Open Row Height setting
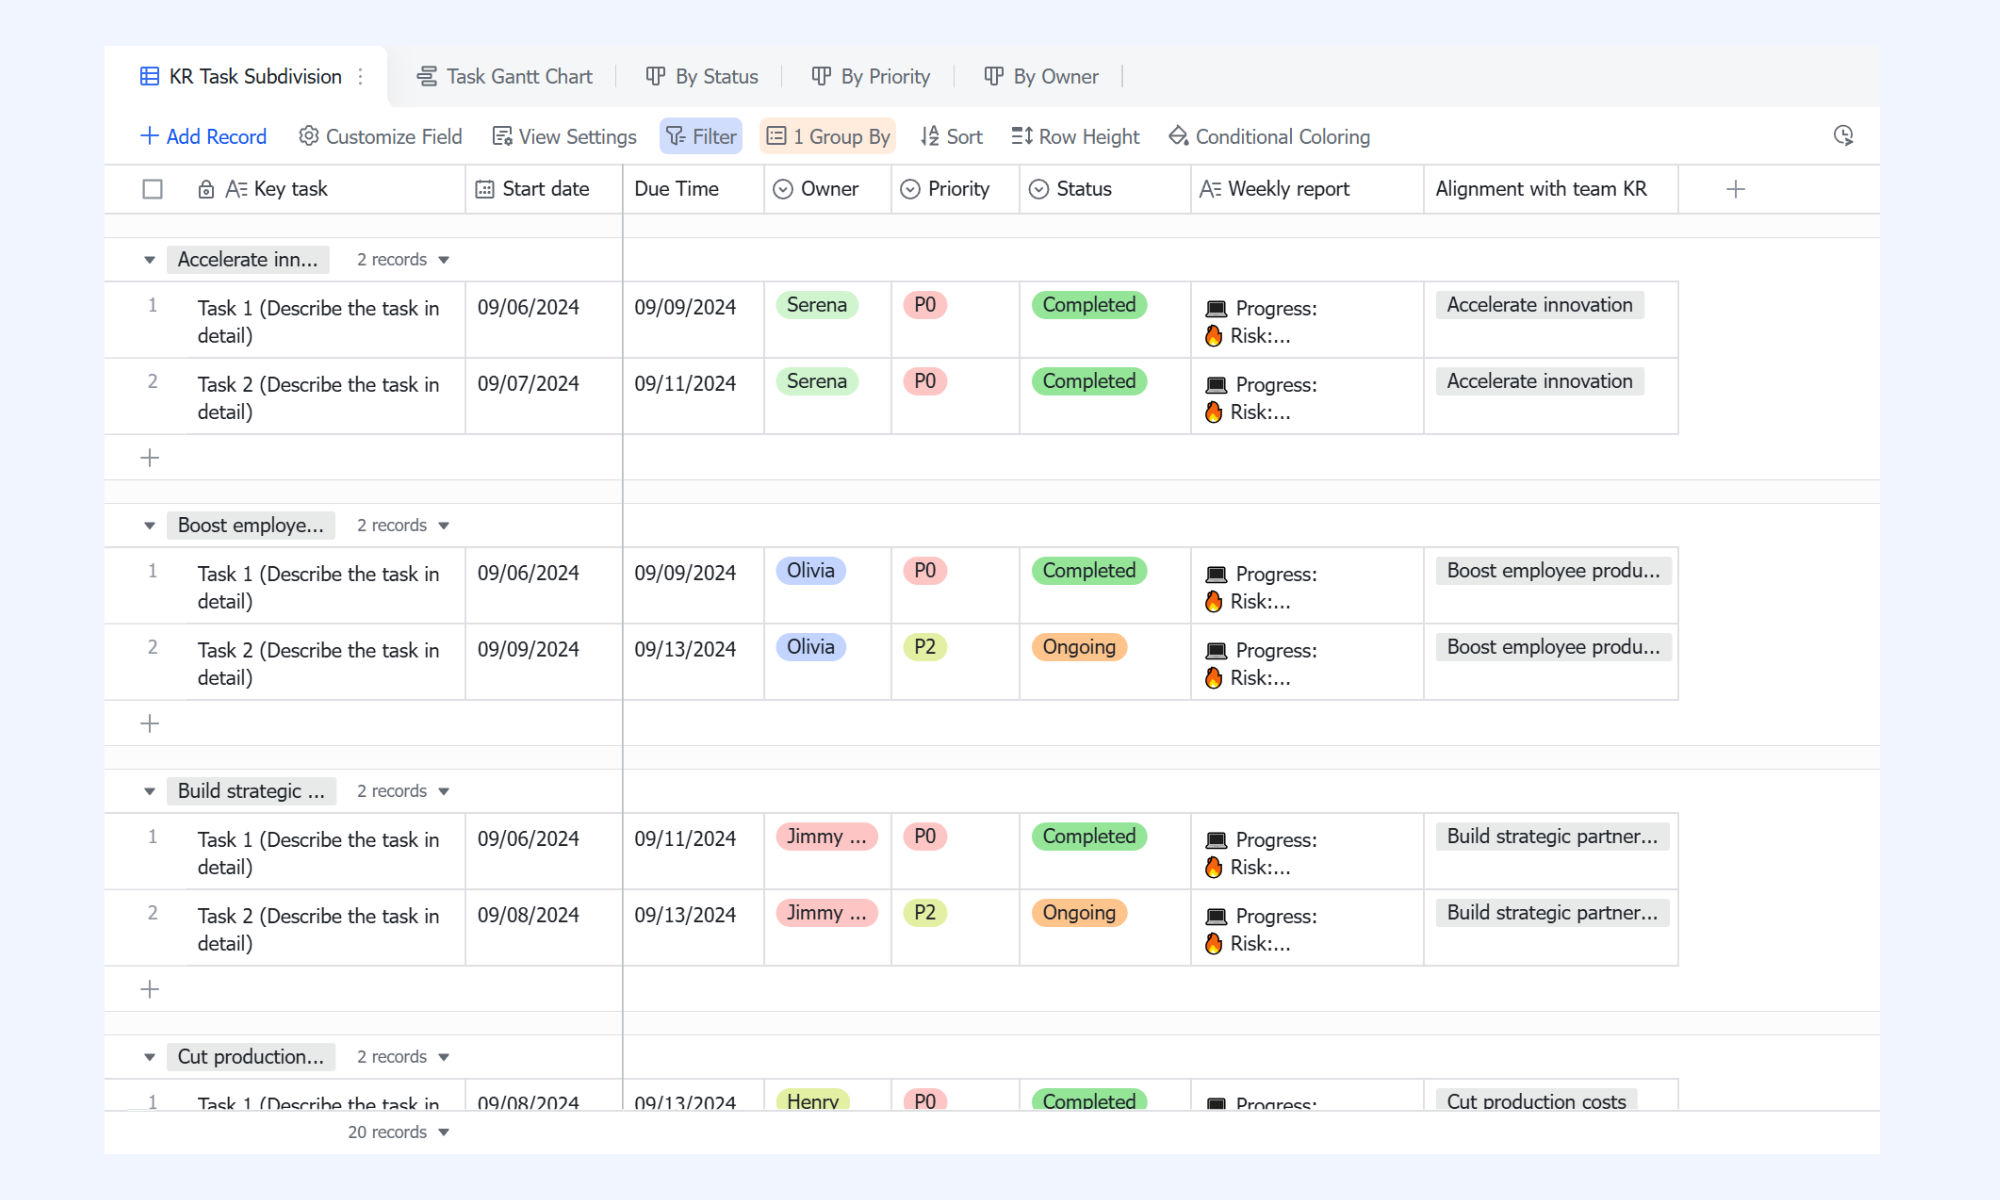This screenshot has height=1200, width=2000. 1075,136
